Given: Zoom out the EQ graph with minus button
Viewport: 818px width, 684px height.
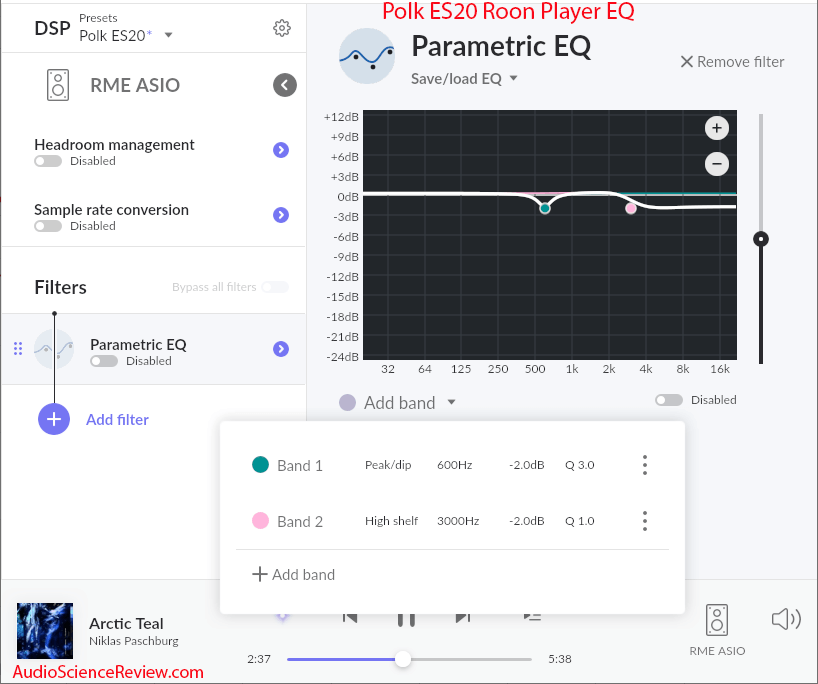Looking at the screenshot, I should click(717, 164).
